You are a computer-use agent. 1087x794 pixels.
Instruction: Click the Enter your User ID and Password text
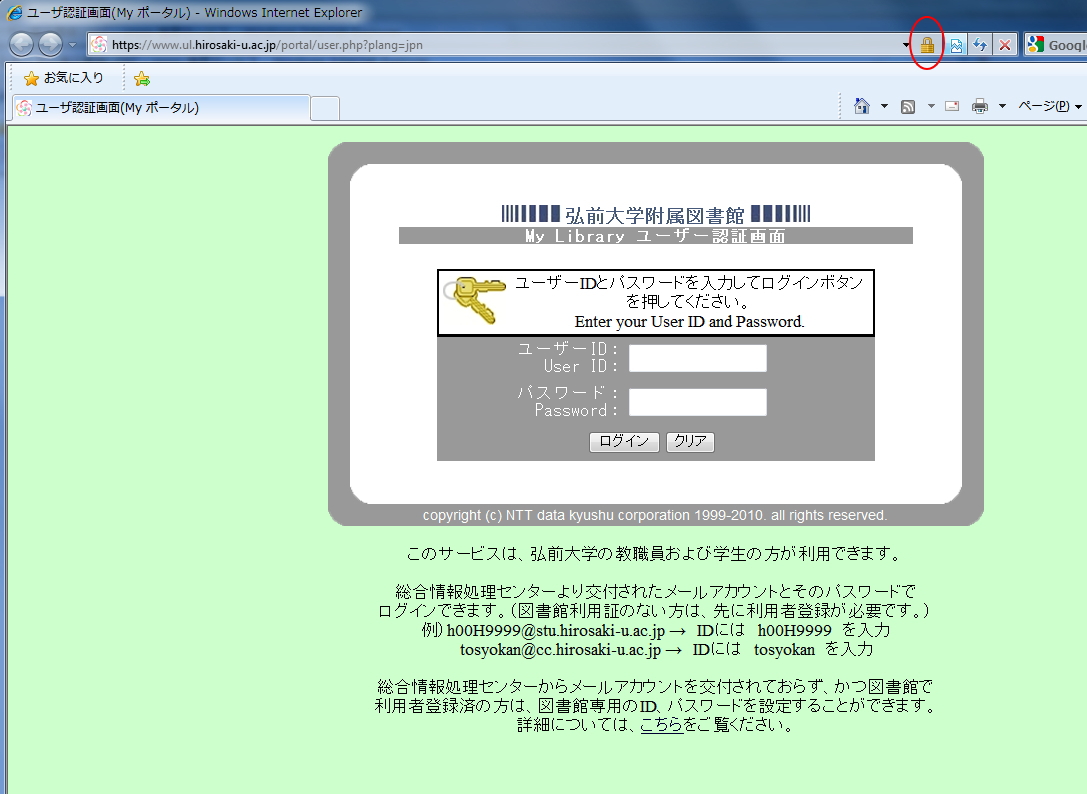pos(690,322)
